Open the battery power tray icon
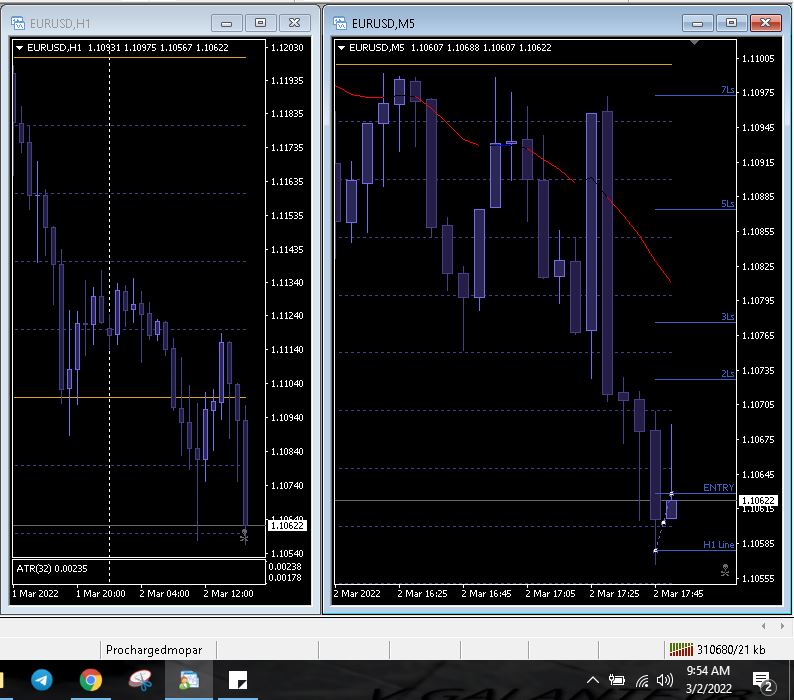The width and height of the screenshot is (794, 700). tap(616, 680)
